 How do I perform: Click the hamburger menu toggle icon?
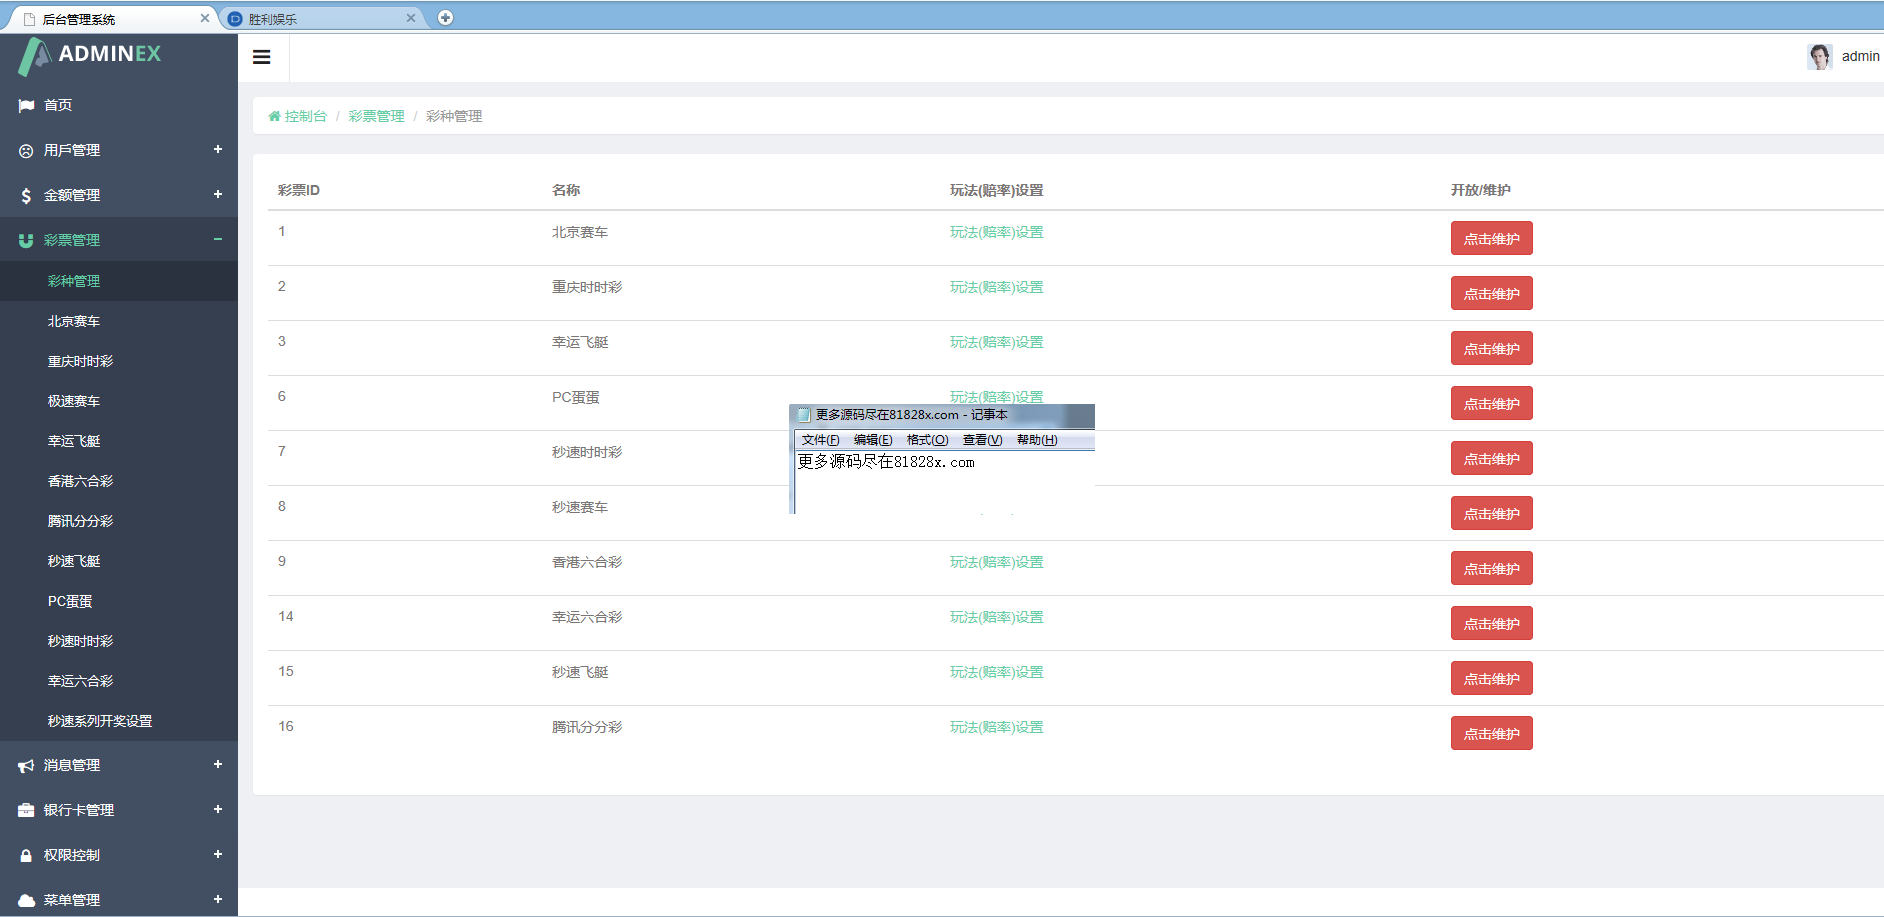point(262,57)
